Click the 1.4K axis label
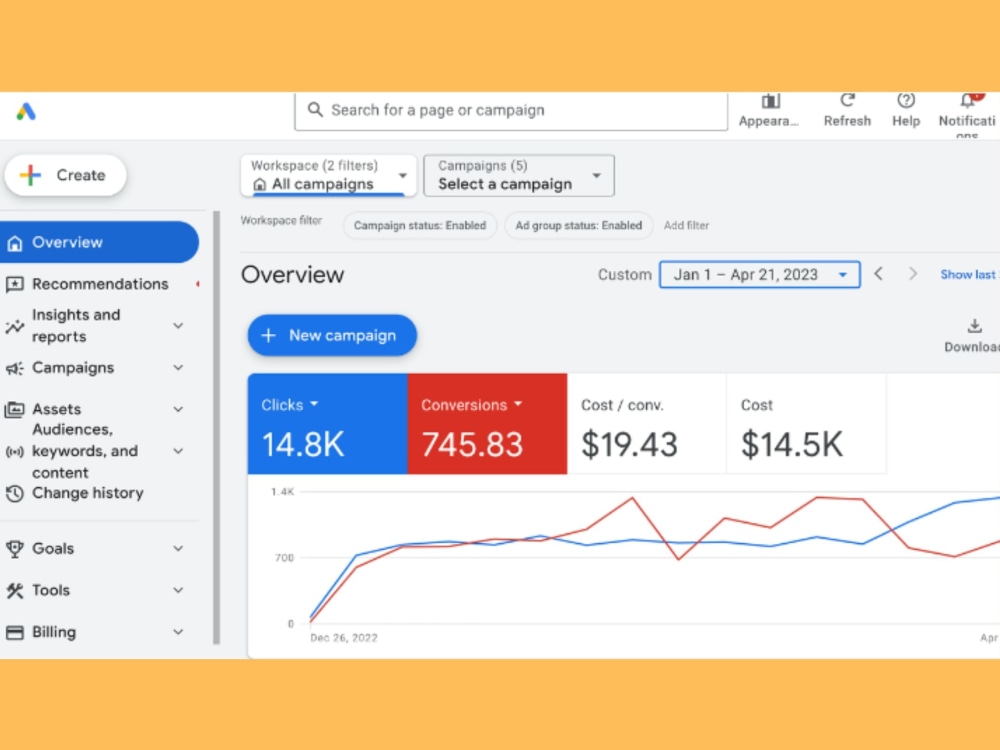This screenshot has height=750, width=1000. 283,492
